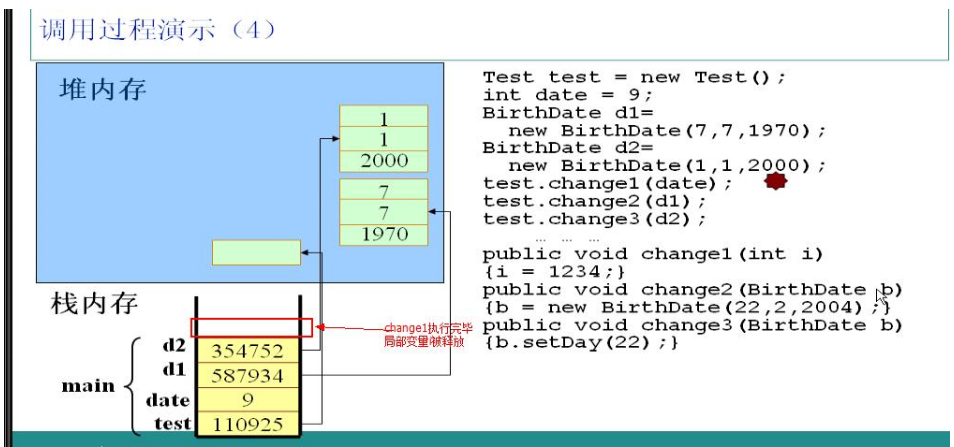Screen dimensions: 954x447
Task: Click code line test.change3(d2);
Action: point(596,218)
